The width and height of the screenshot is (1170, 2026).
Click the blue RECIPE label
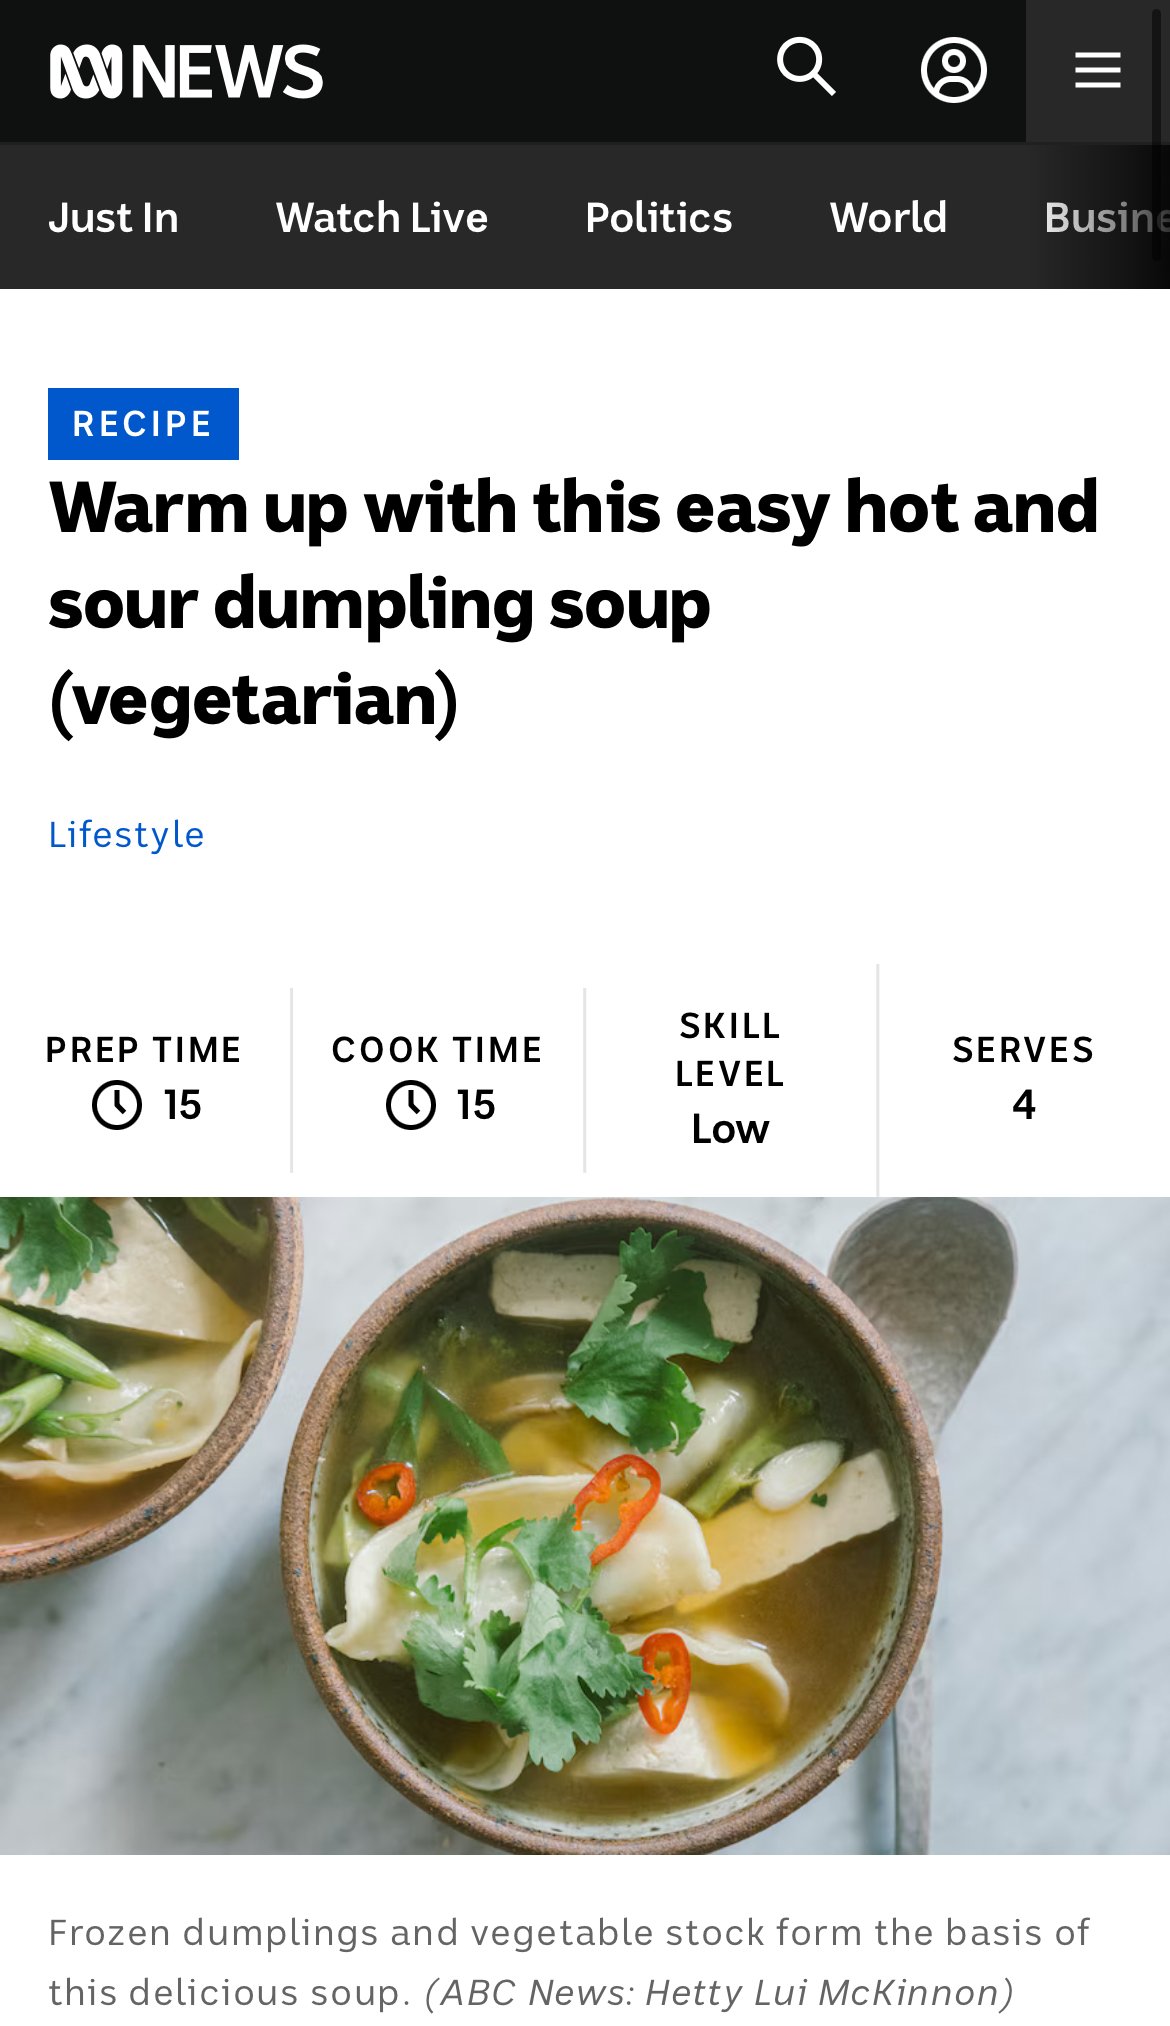click(x=143, y=424)
